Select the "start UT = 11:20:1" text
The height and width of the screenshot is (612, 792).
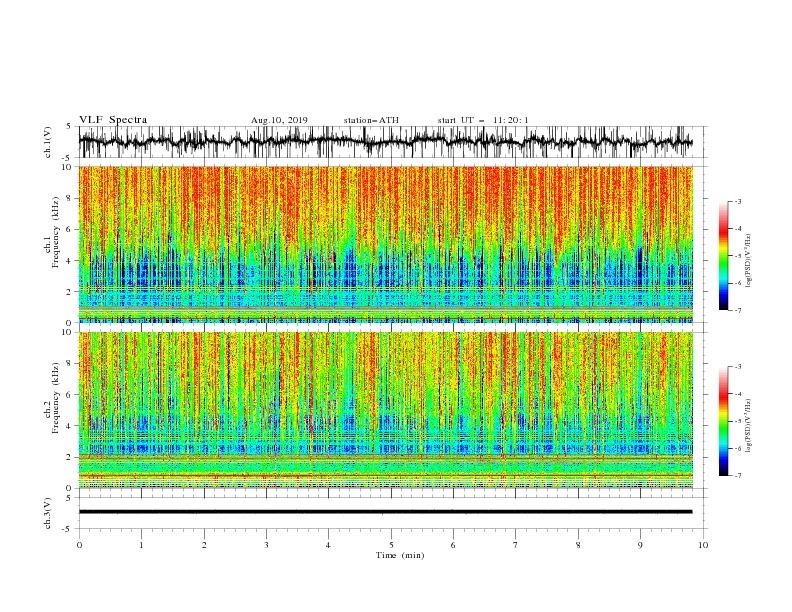(483, 120)
